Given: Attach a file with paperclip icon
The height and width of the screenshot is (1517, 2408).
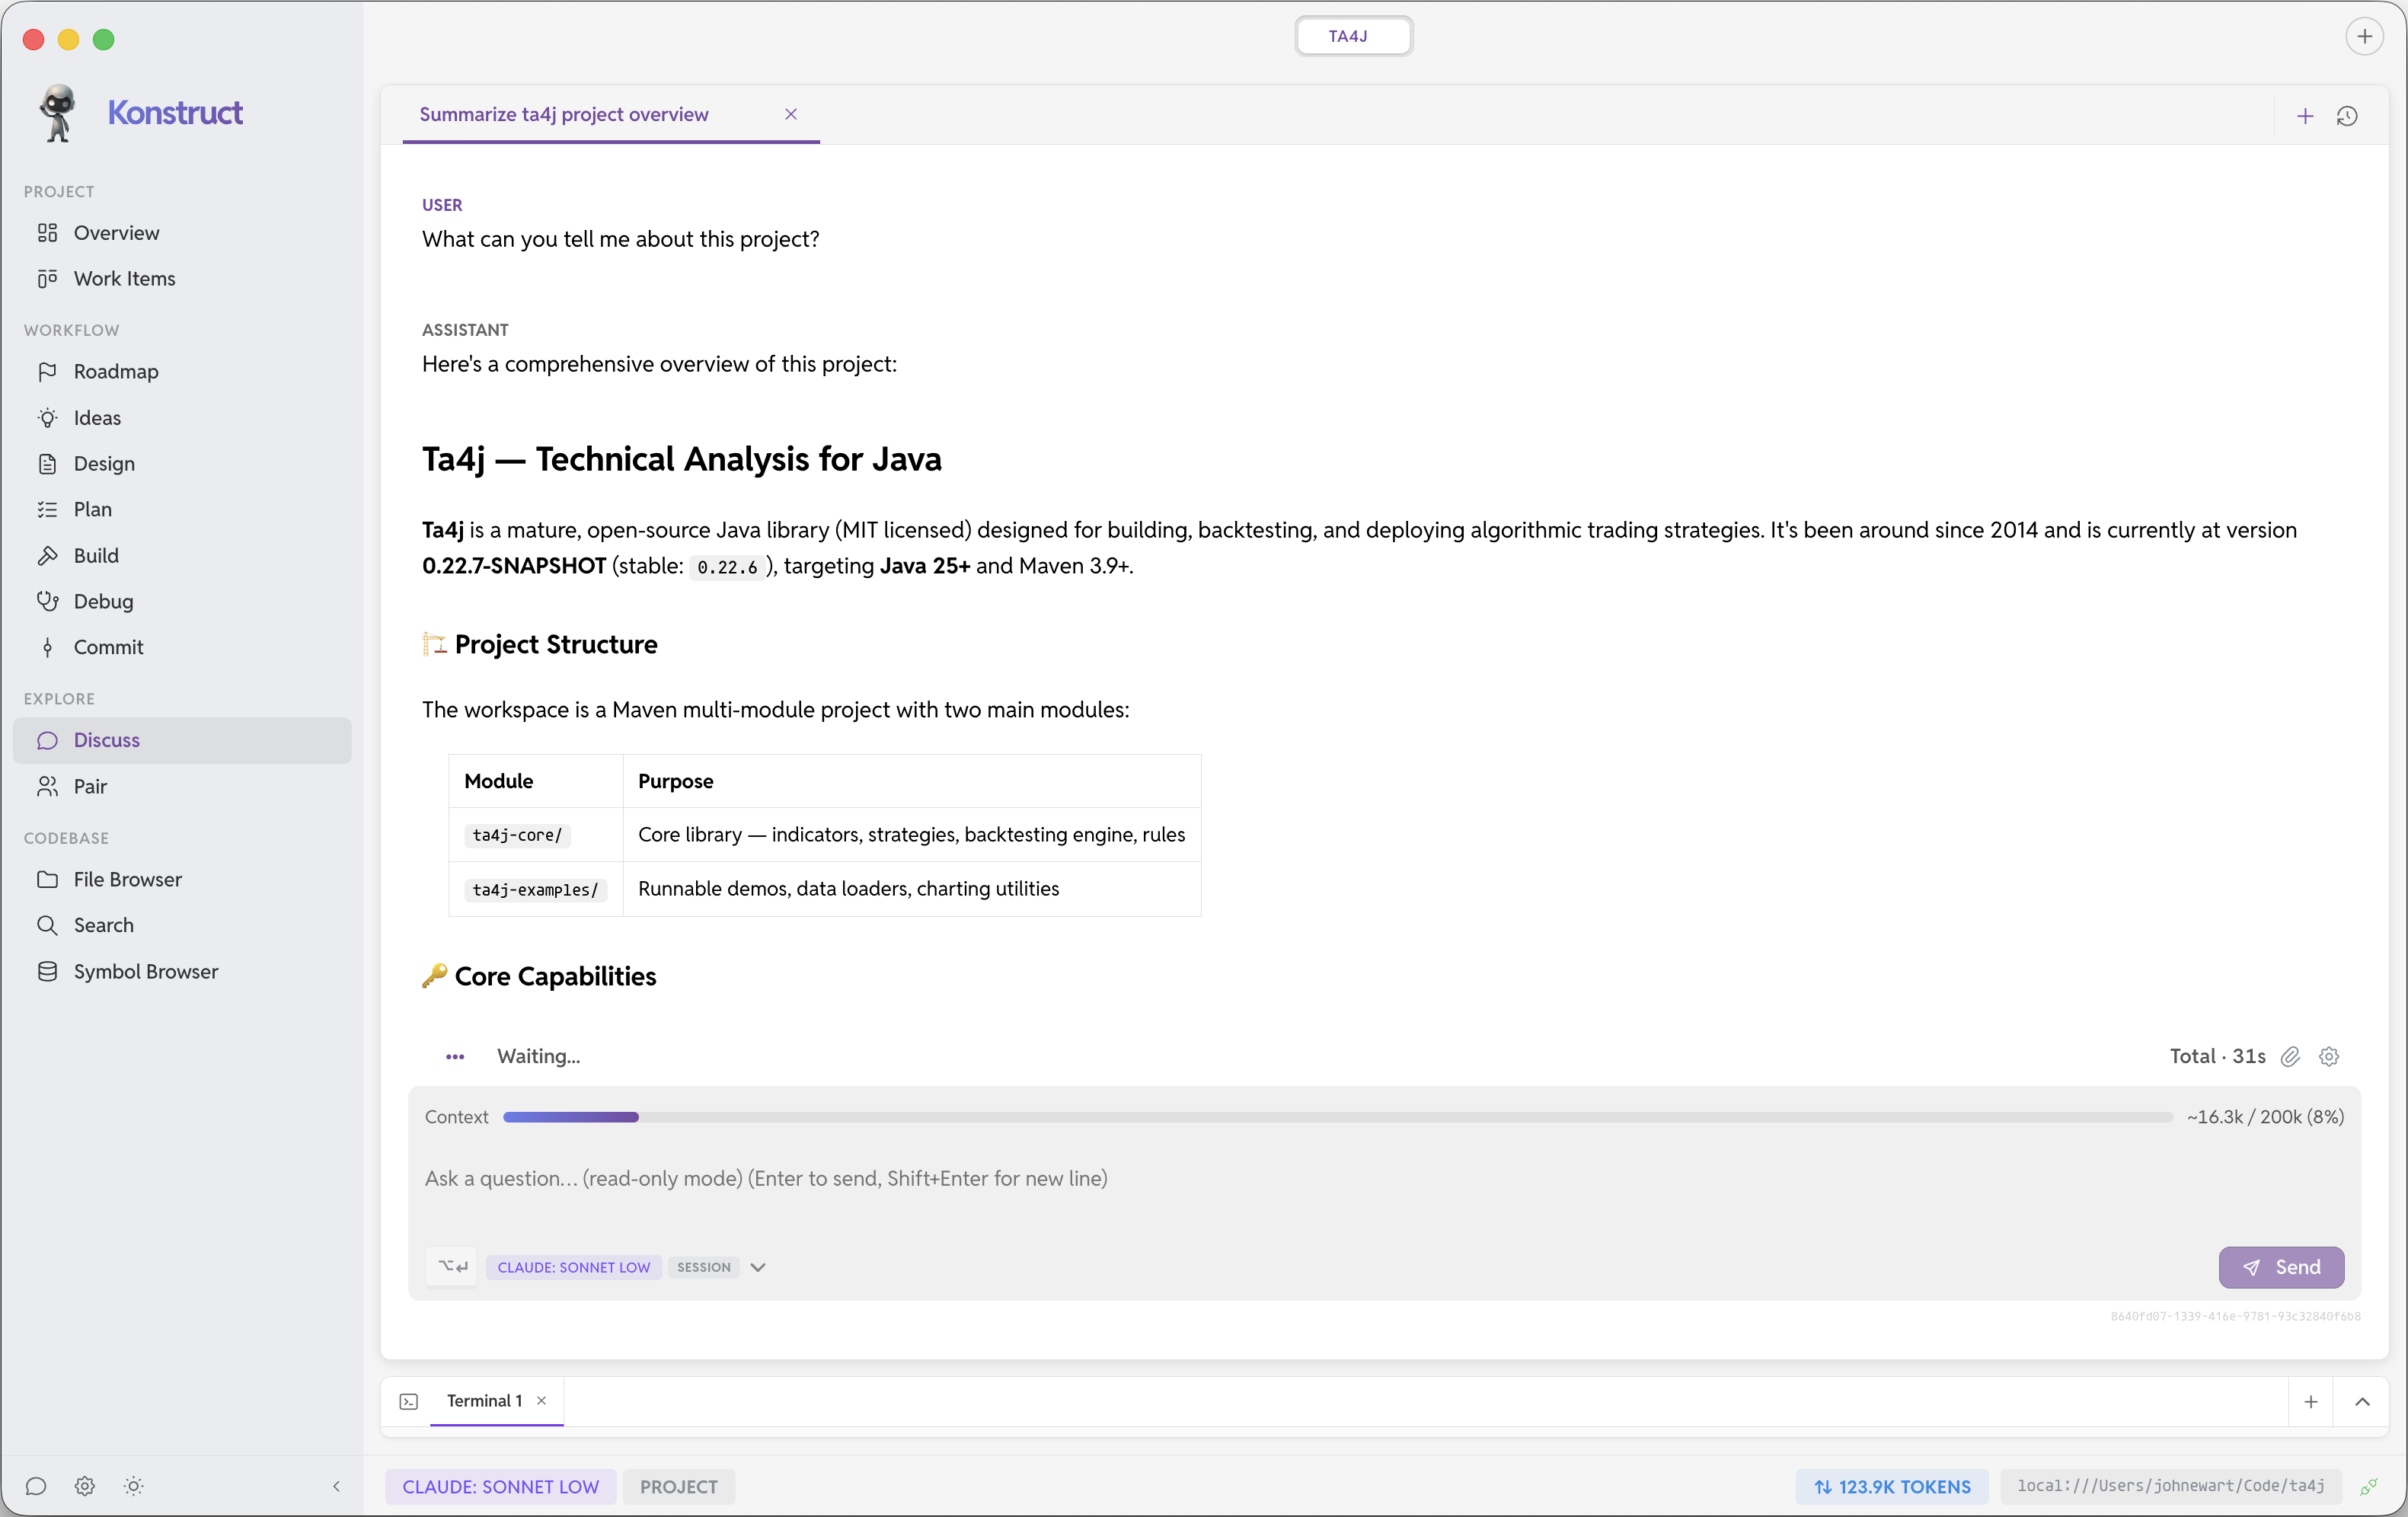Looking at the screenshot, I should click(2290, 1056).
